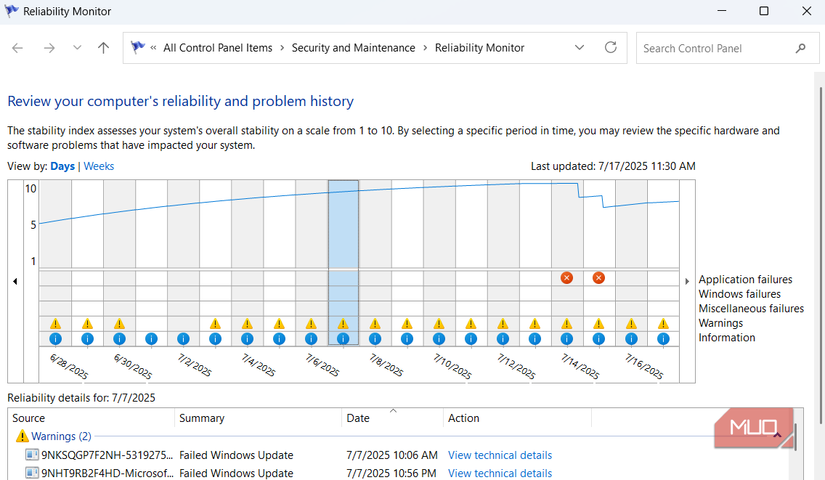Switch chart view to Weeks
This screenshot has width=825, height=480.
click(x=98, y=166)
